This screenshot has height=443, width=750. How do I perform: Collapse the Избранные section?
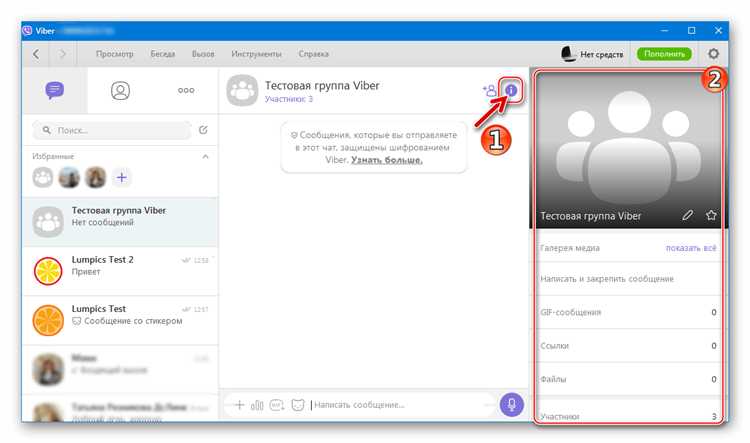205,156
